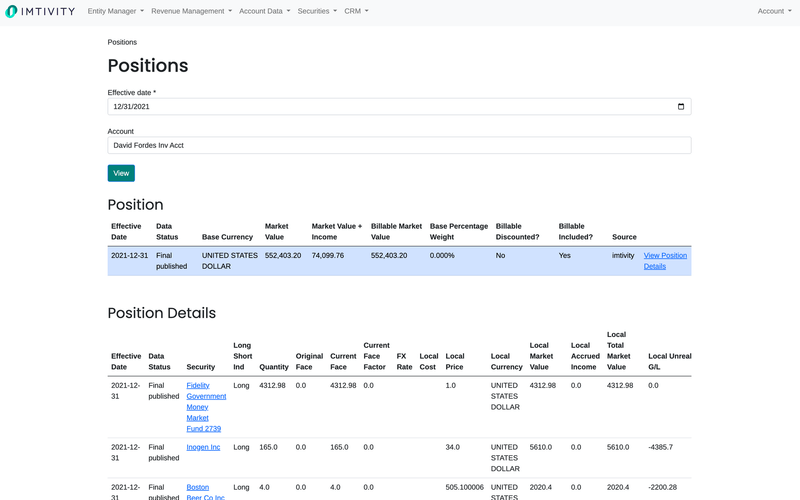Open the Securities navigation menu
800x500 pixels.
pos(317,11)
